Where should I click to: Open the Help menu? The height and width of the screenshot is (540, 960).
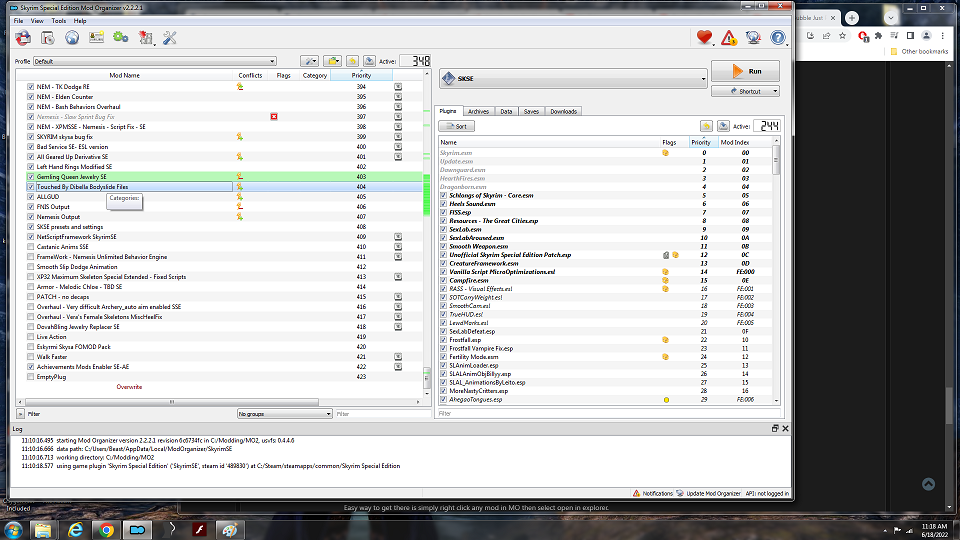coord(80,21)
